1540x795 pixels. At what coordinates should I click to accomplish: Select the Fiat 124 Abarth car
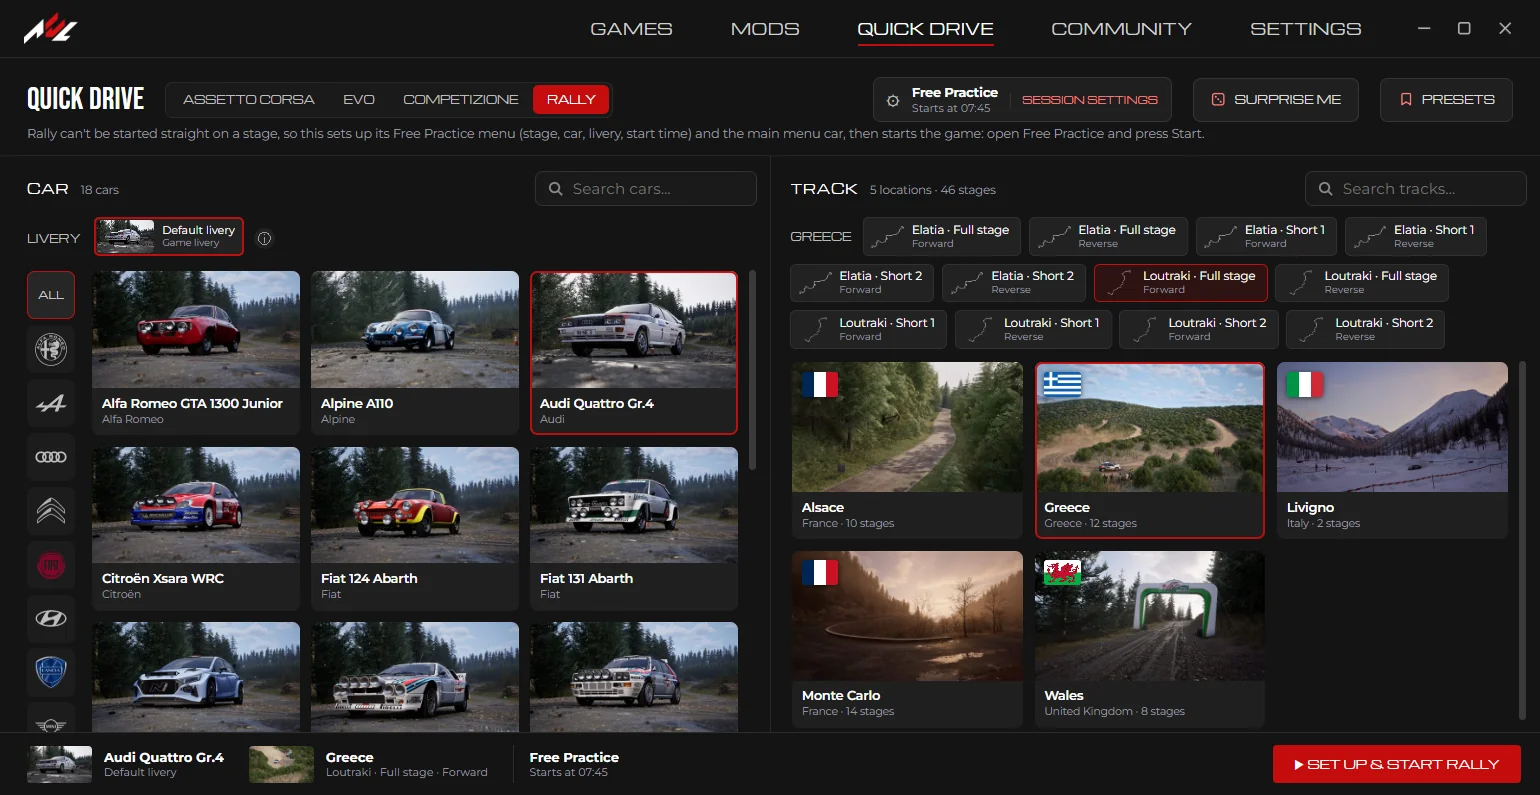click(x=415, y=528)
